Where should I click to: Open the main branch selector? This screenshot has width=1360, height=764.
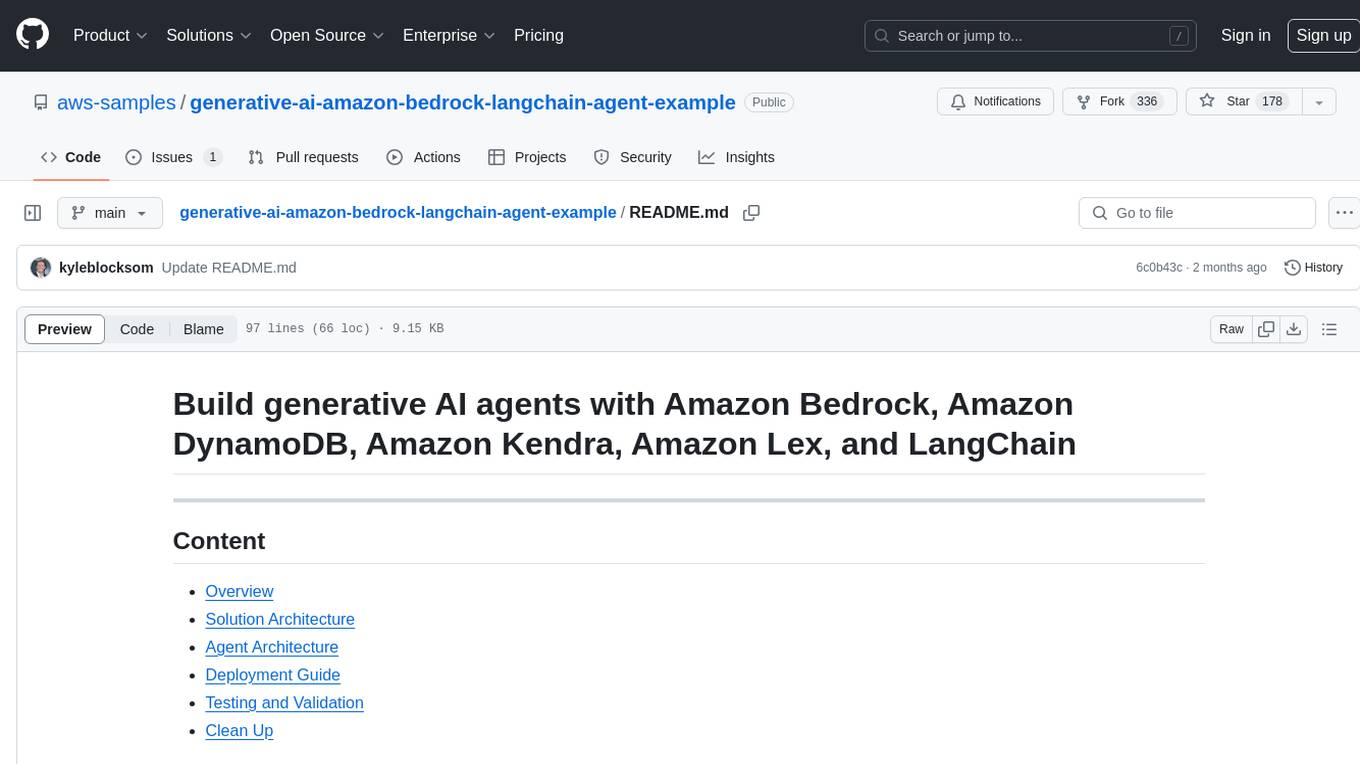109,213
